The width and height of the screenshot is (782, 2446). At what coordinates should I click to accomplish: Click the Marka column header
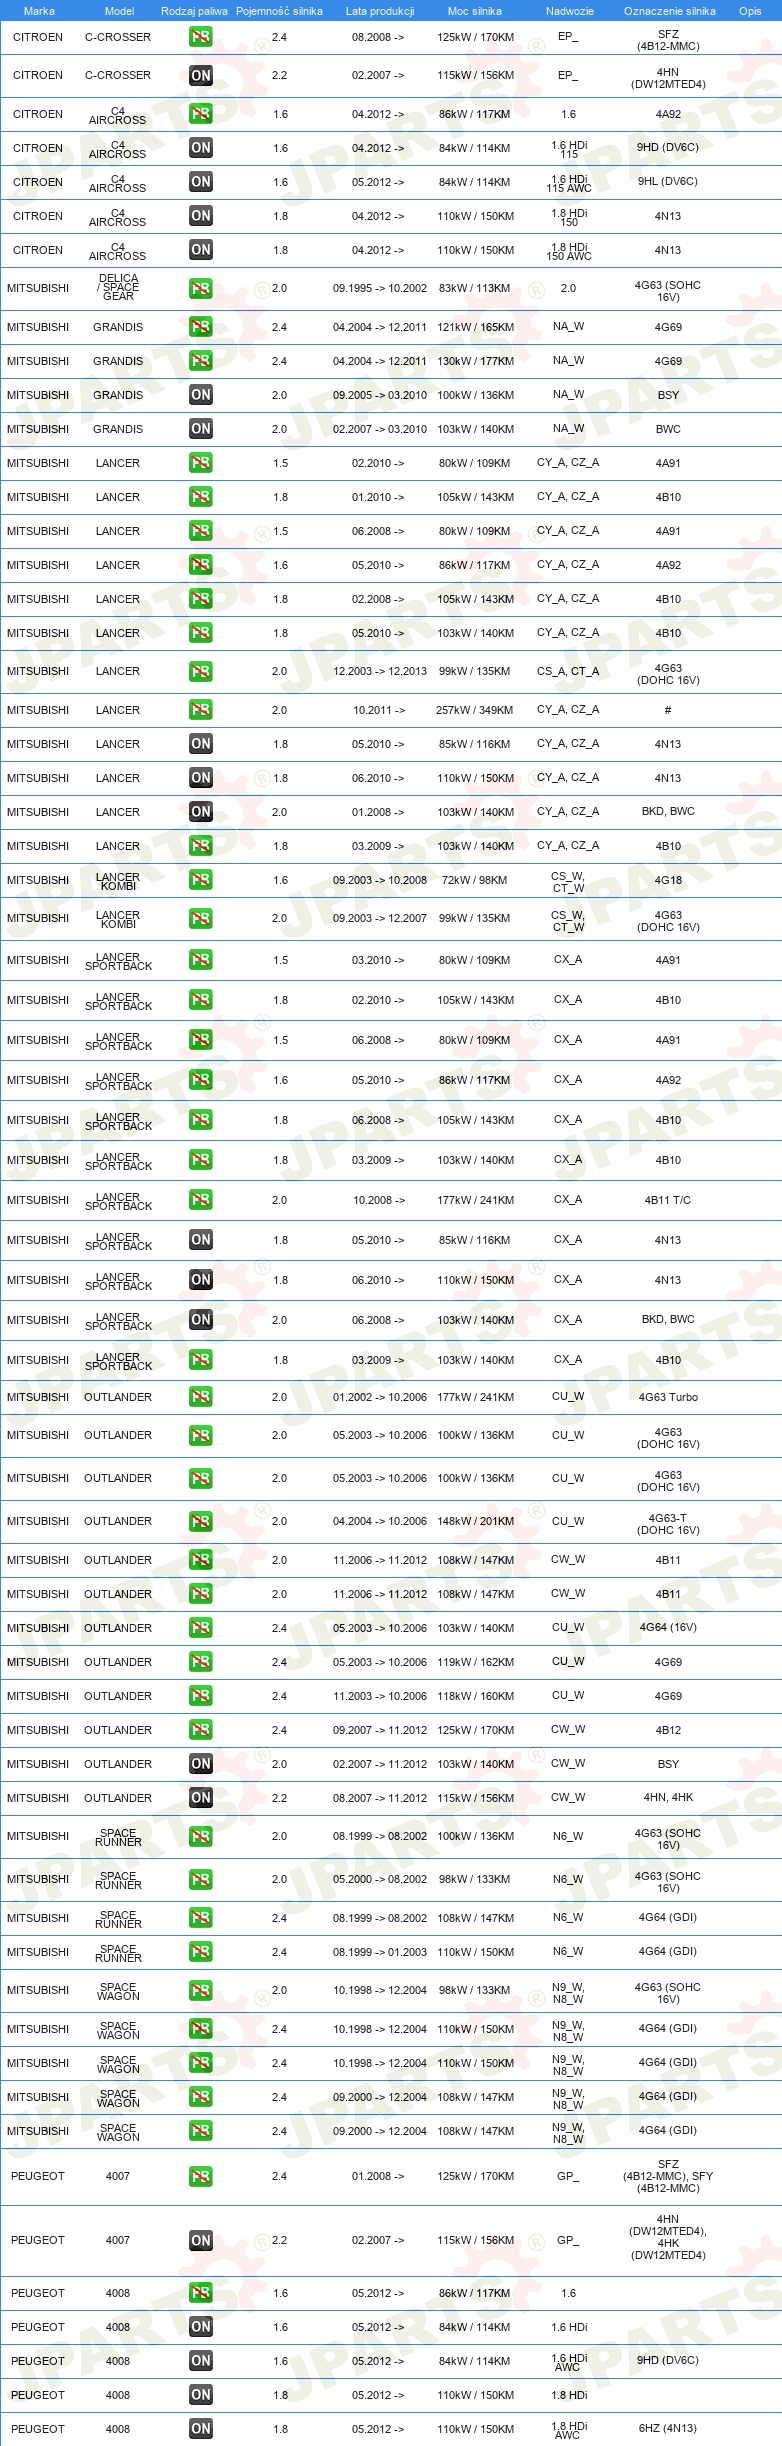(39, 11)
